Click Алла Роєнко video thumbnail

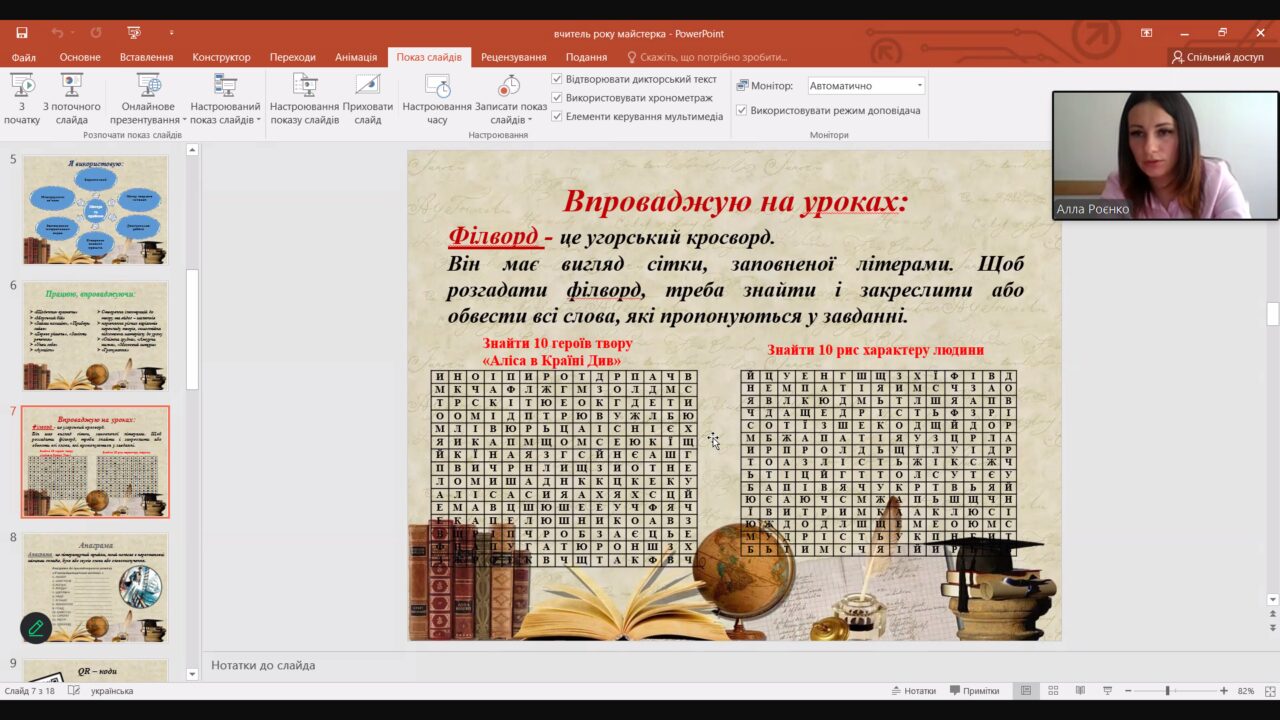(1165, 155)
